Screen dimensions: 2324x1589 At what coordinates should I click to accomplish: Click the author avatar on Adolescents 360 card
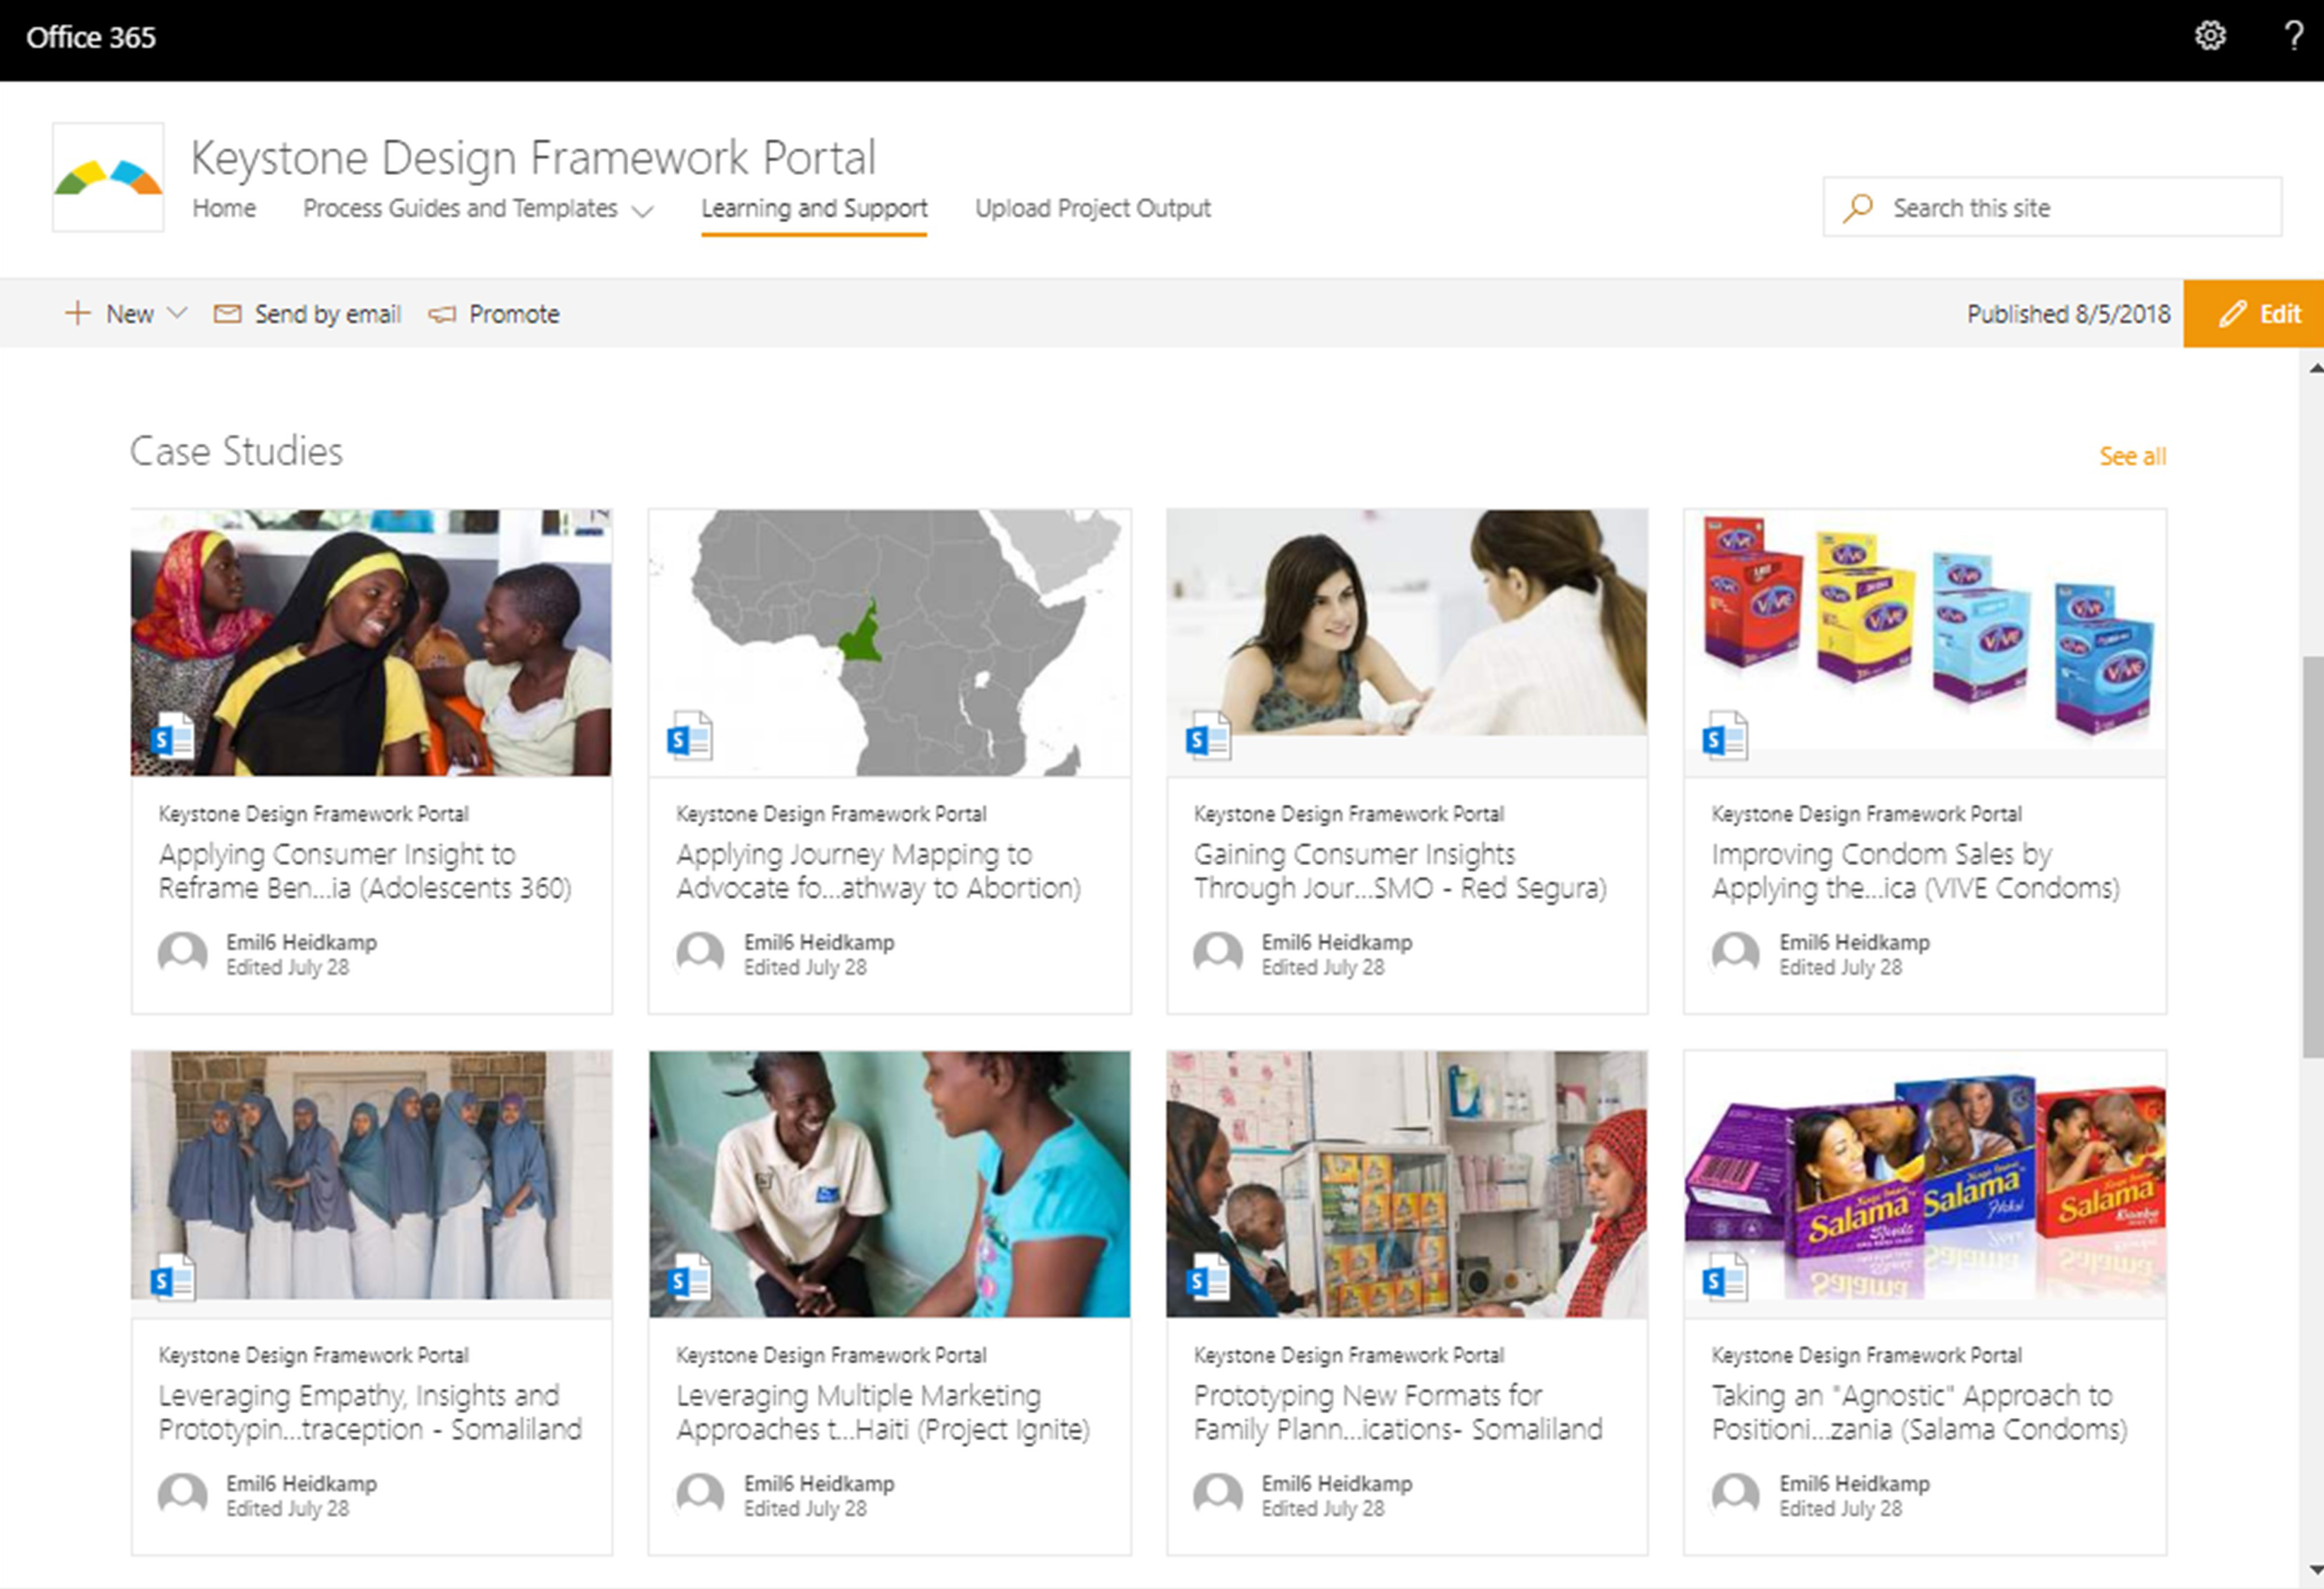tap(183, 954)
